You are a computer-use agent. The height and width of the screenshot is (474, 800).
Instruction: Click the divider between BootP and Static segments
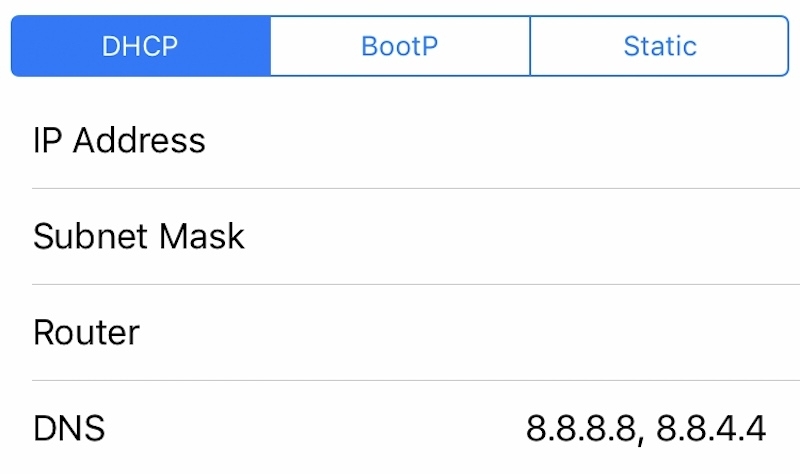pos(530,46)
